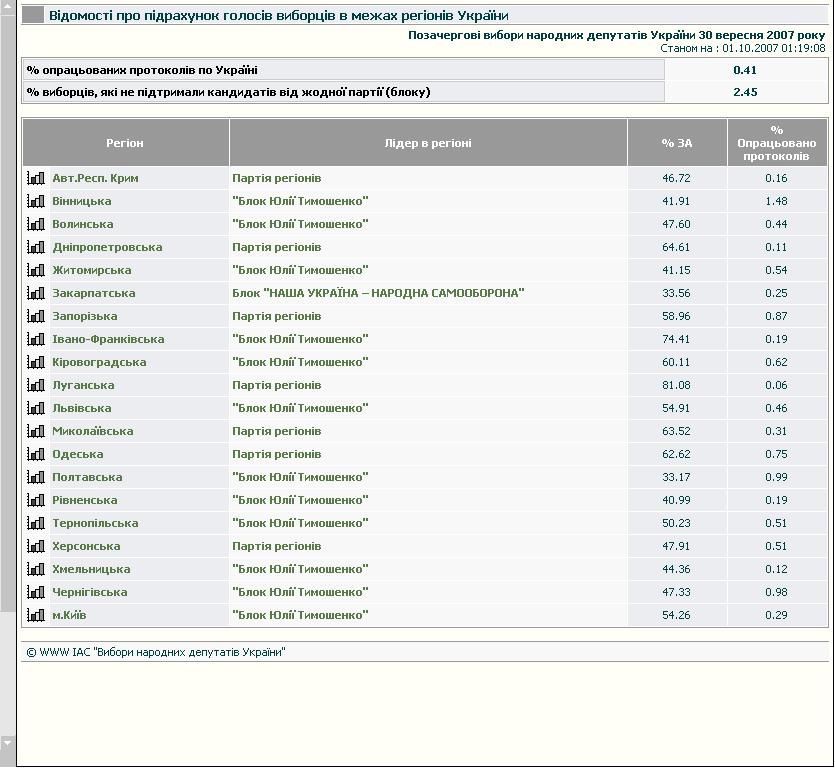Click the Регіон column header
The height and width of the screenshot is (770, 835).
(x=125, y=143)
